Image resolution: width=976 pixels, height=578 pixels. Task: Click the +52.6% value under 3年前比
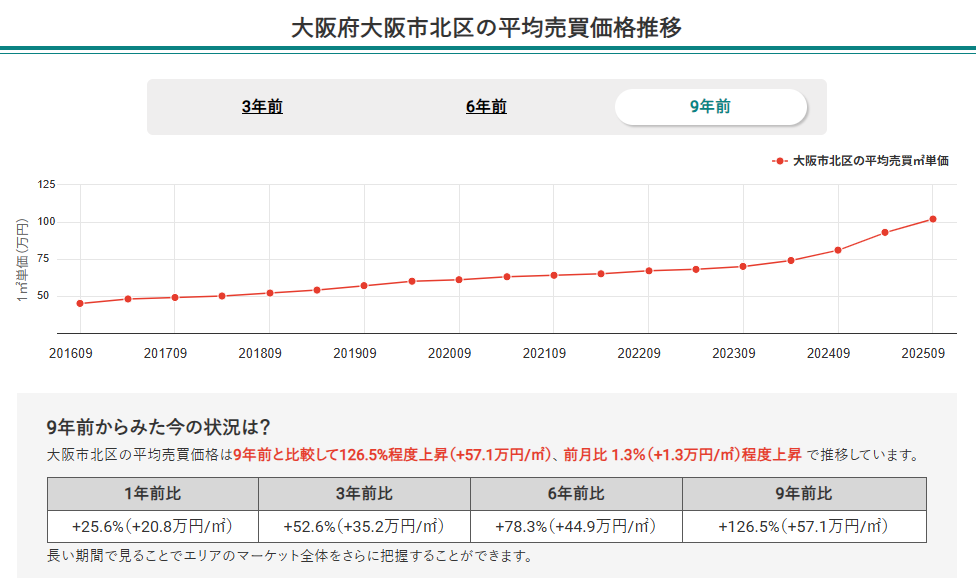pyautogui.click(x=363, y=526)
